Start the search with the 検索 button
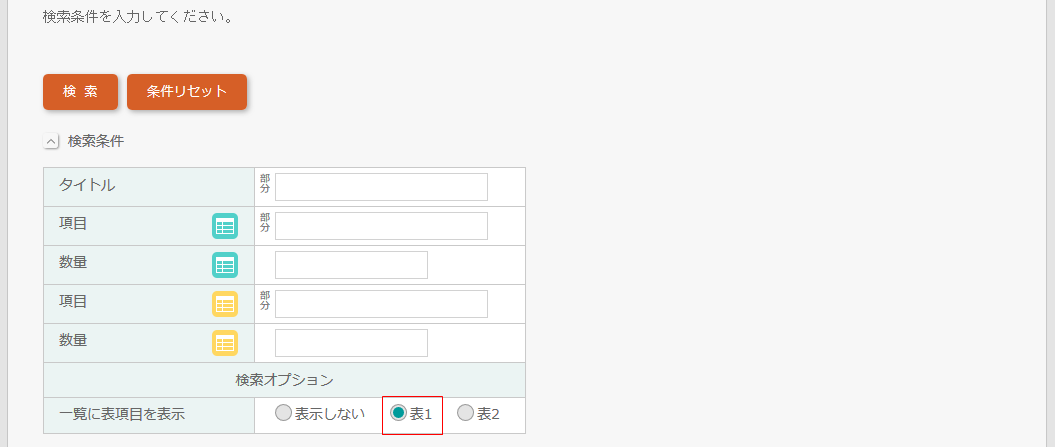This screenshot has width=1055, height=447. click(x=81, y=92)
